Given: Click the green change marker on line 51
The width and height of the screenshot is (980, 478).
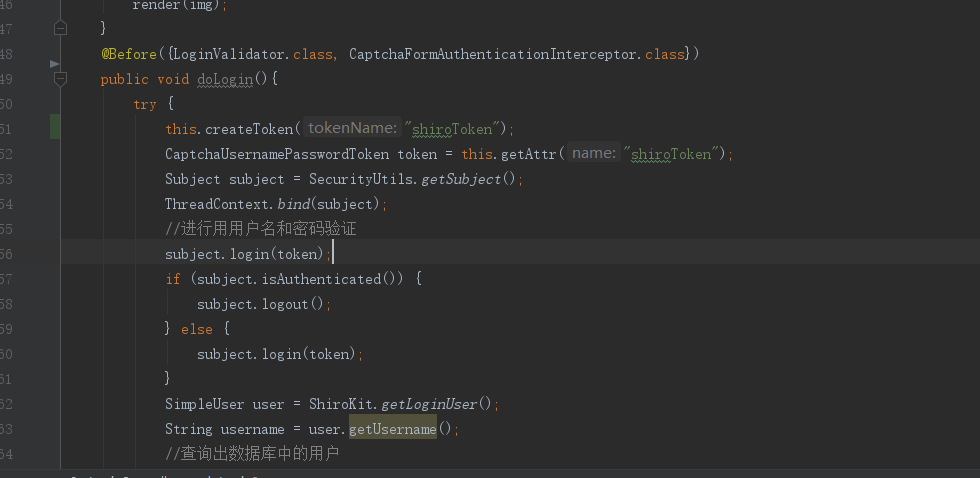Looking at the screenshot, I should click(55, 128).
